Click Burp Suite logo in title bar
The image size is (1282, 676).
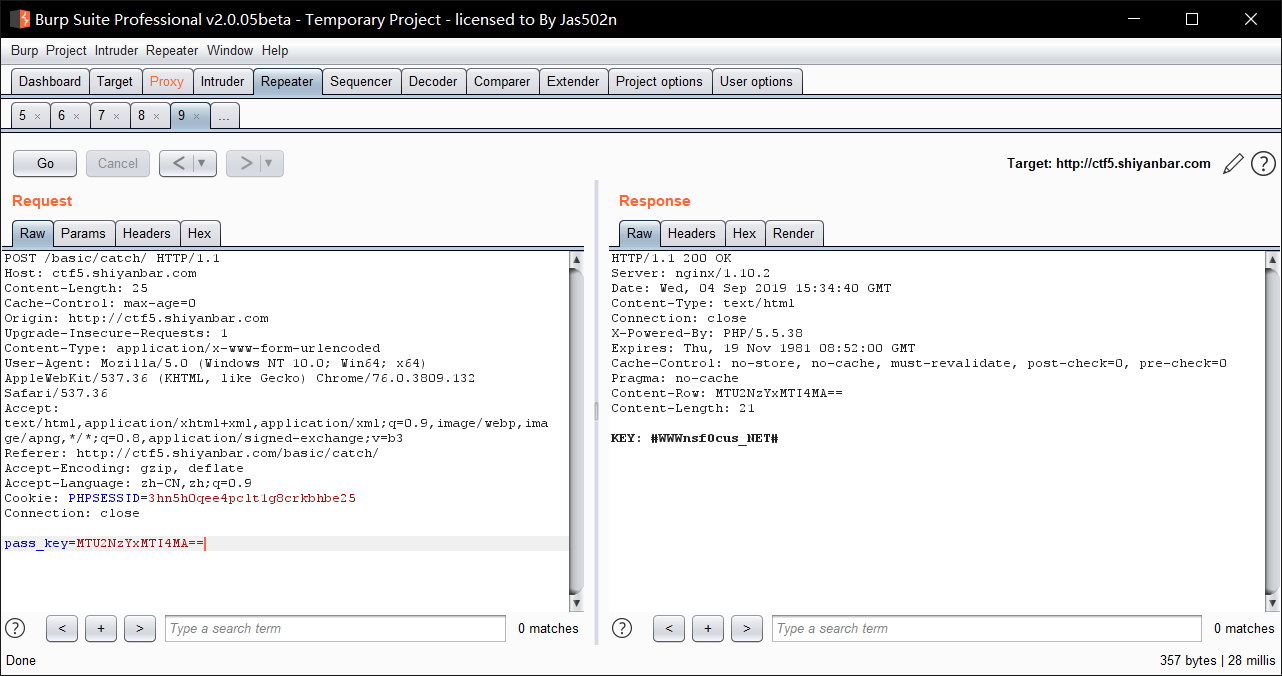click(x=19, y=19)
